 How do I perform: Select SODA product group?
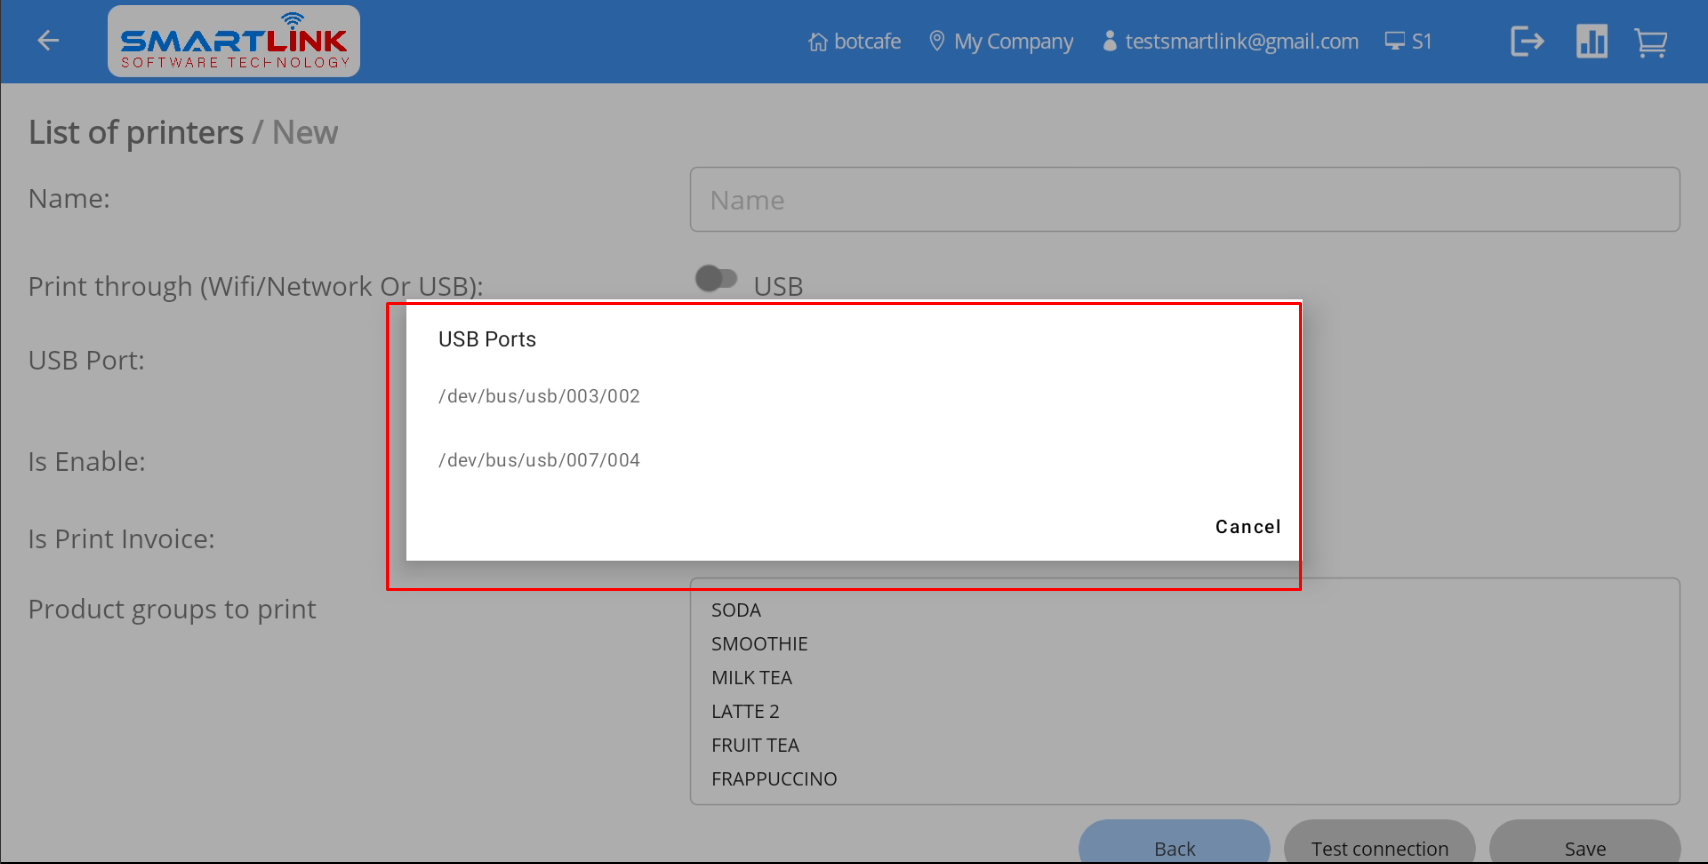pos(736,610)
